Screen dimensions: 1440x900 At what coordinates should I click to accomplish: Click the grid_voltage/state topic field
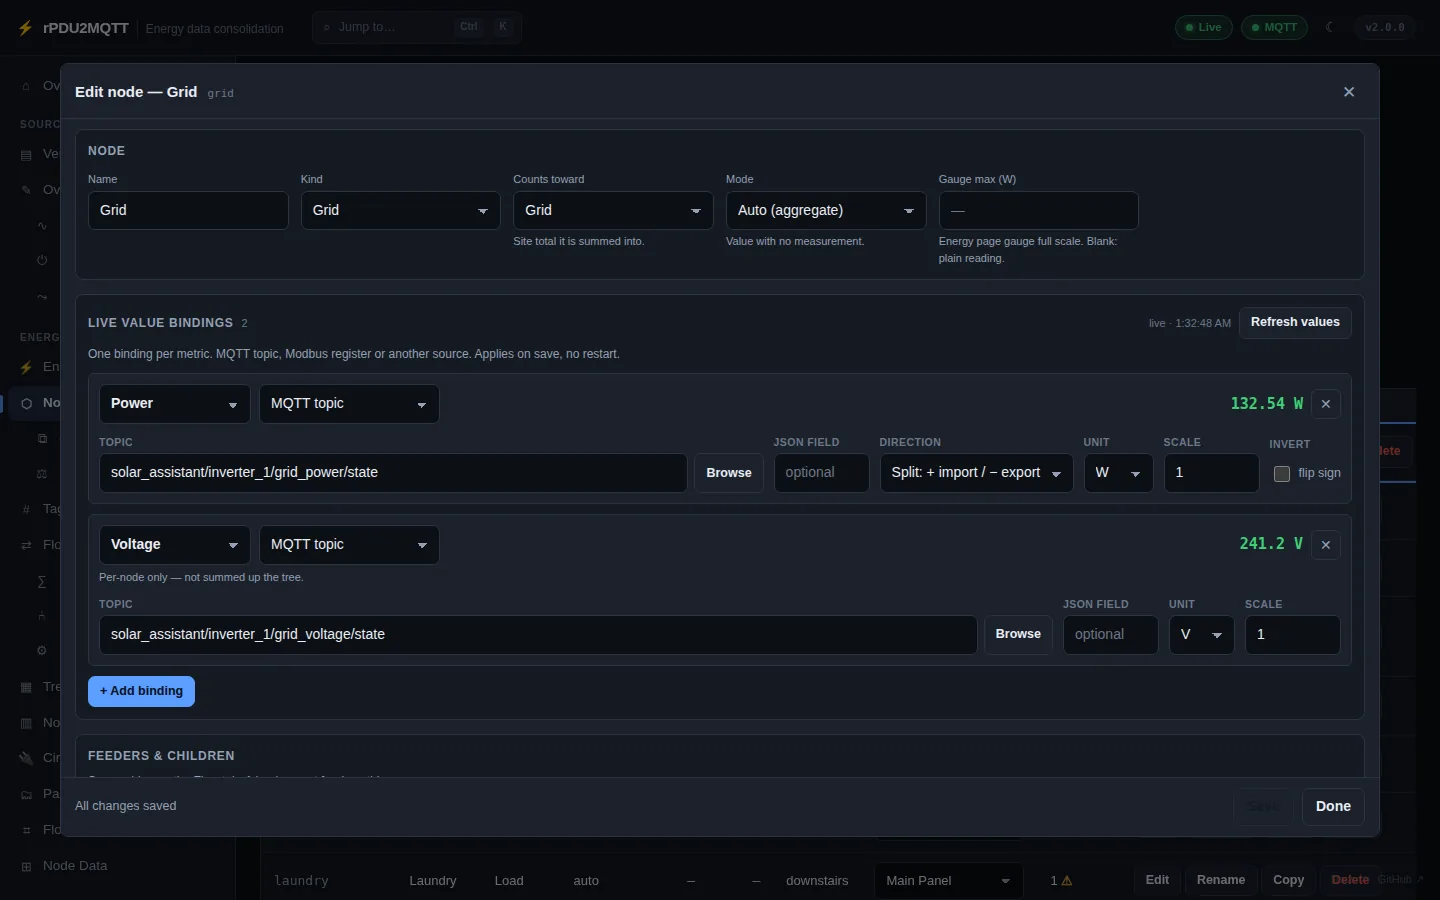(x=538, y=635)
